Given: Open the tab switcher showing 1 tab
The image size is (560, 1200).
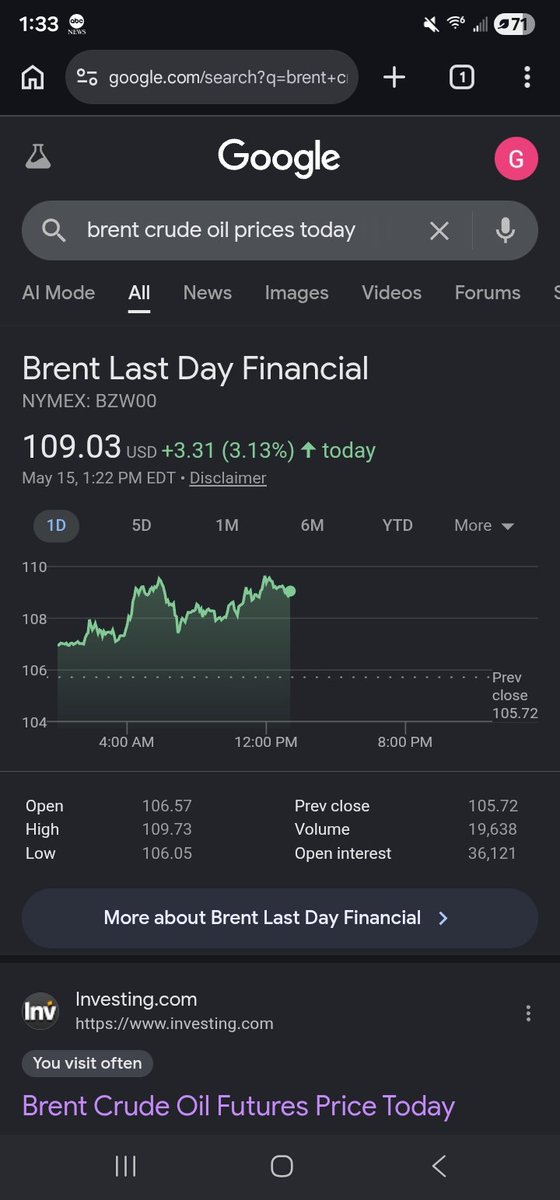Looking at the screenshot, I should point(461,77).
